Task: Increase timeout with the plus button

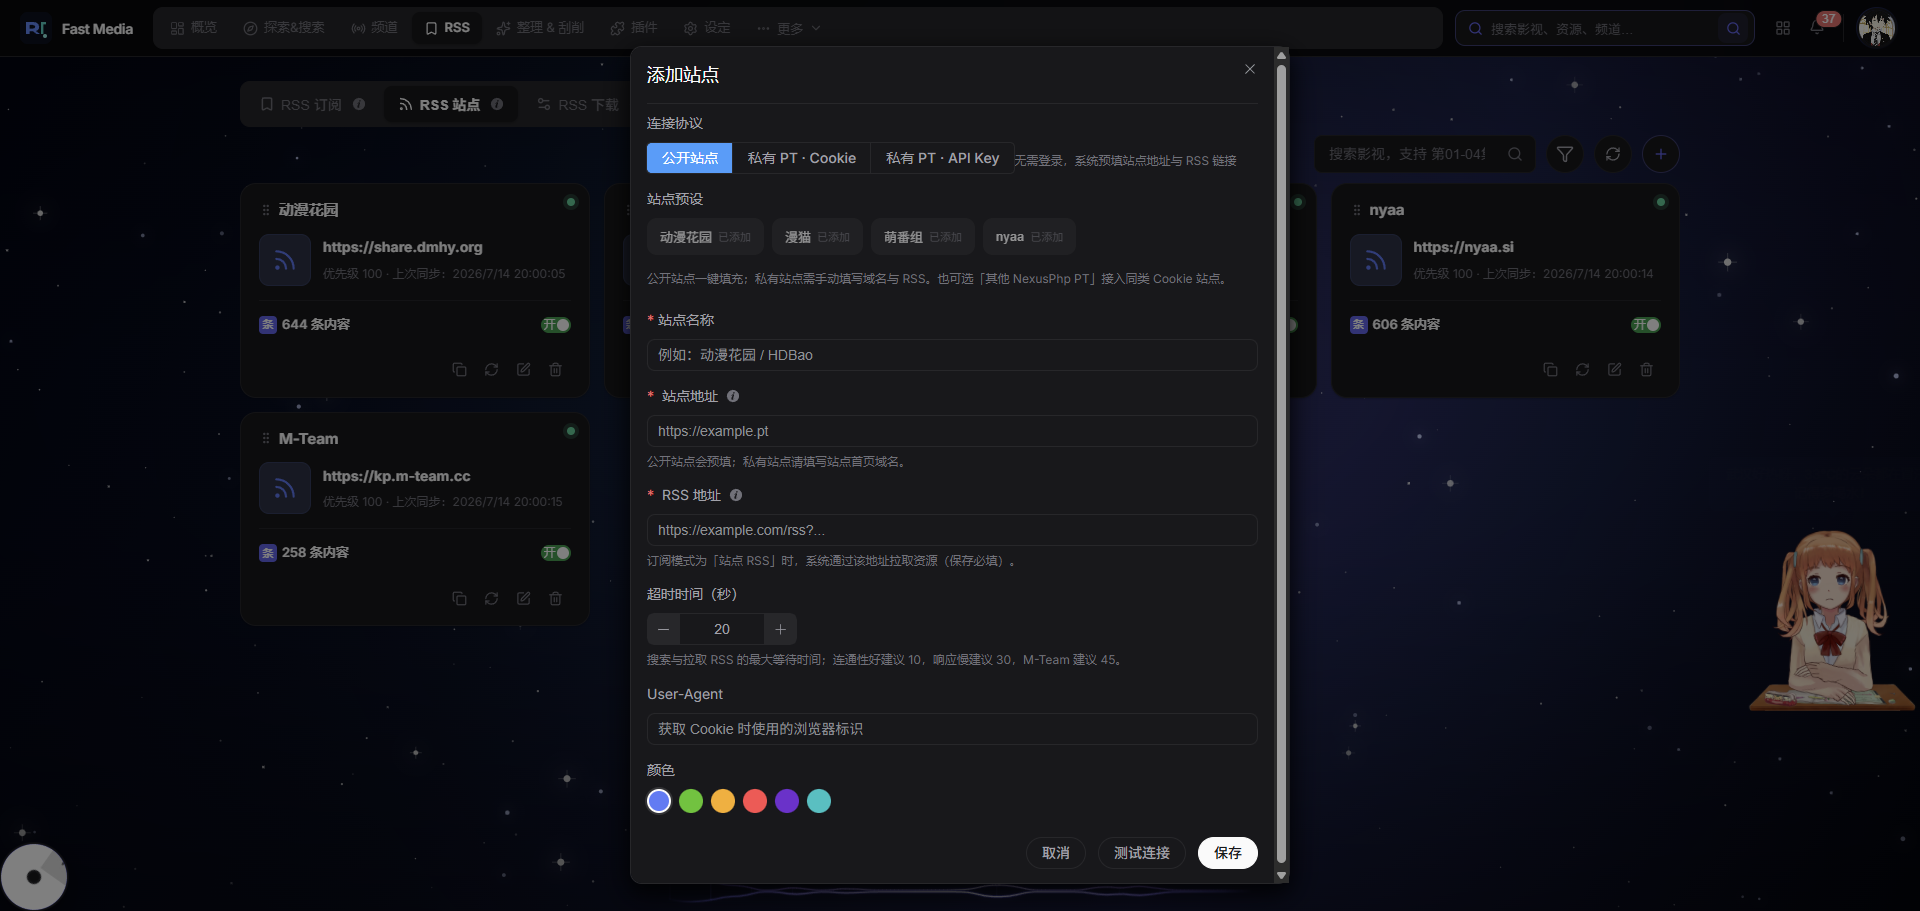Action: tap(780, 629)
